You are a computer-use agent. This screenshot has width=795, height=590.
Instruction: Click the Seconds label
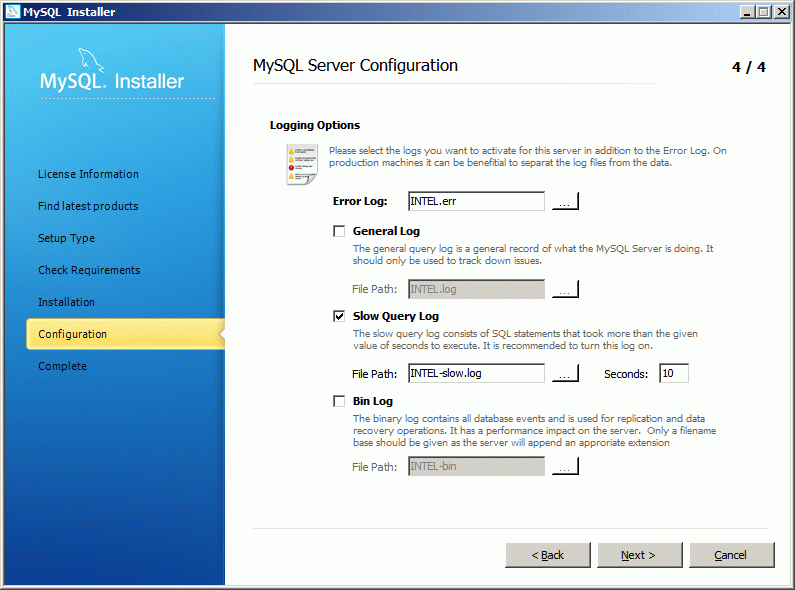(x=626, y=374)
